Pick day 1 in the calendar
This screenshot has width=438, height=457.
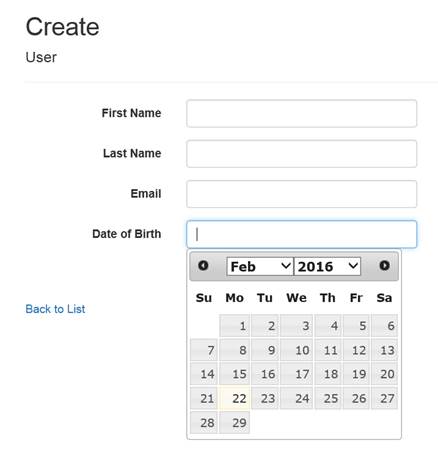(x=234, y=325)
